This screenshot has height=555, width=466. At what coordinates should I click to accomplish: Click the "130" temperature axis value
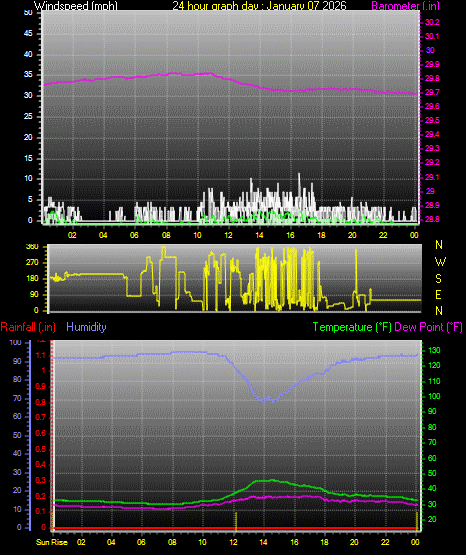[x=434, y=350]
